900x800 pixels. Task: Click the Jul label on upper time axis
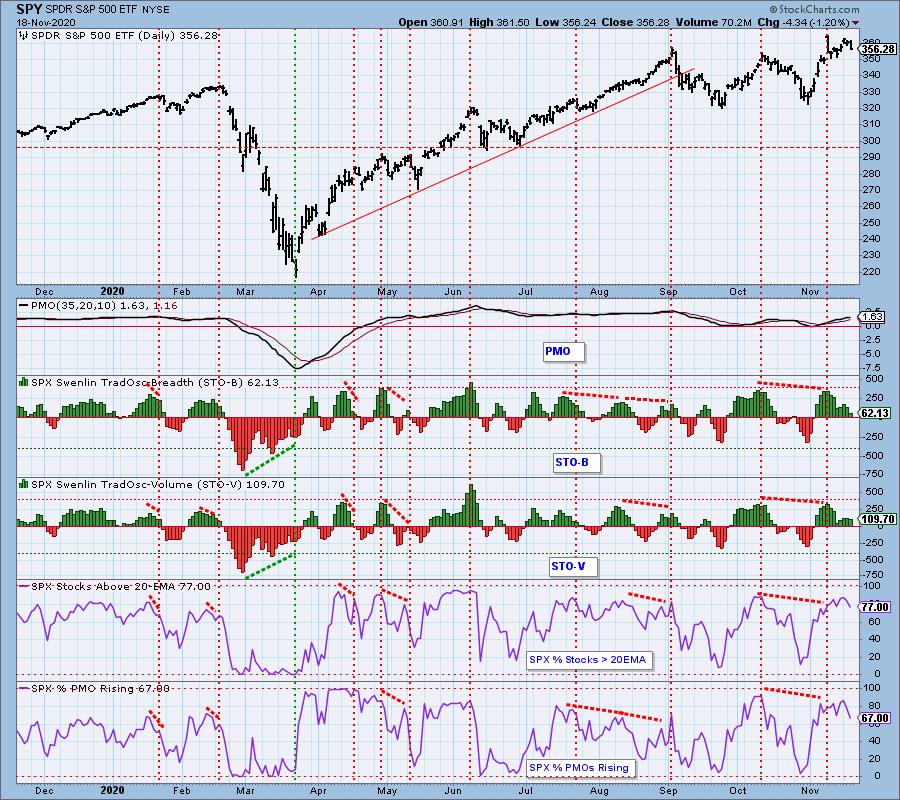[525, 292]
